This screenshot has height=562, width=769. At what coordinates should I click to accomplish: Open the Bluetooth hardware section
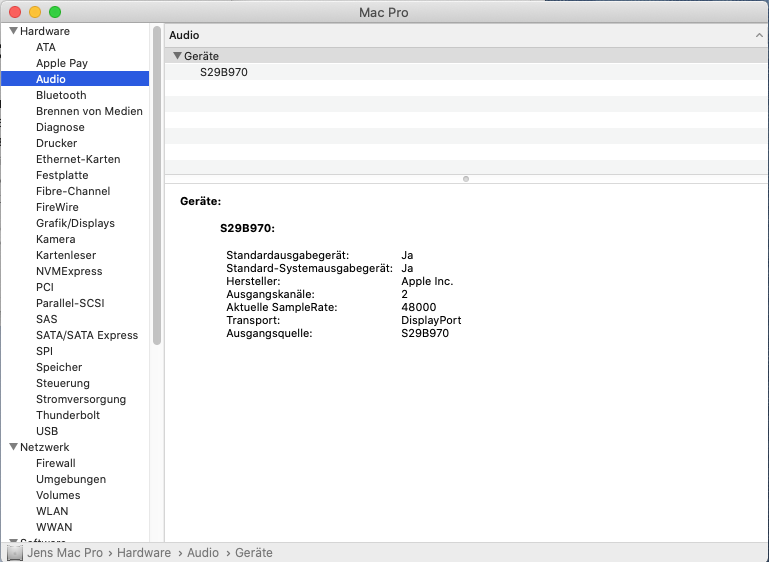[x=61, y=95]
